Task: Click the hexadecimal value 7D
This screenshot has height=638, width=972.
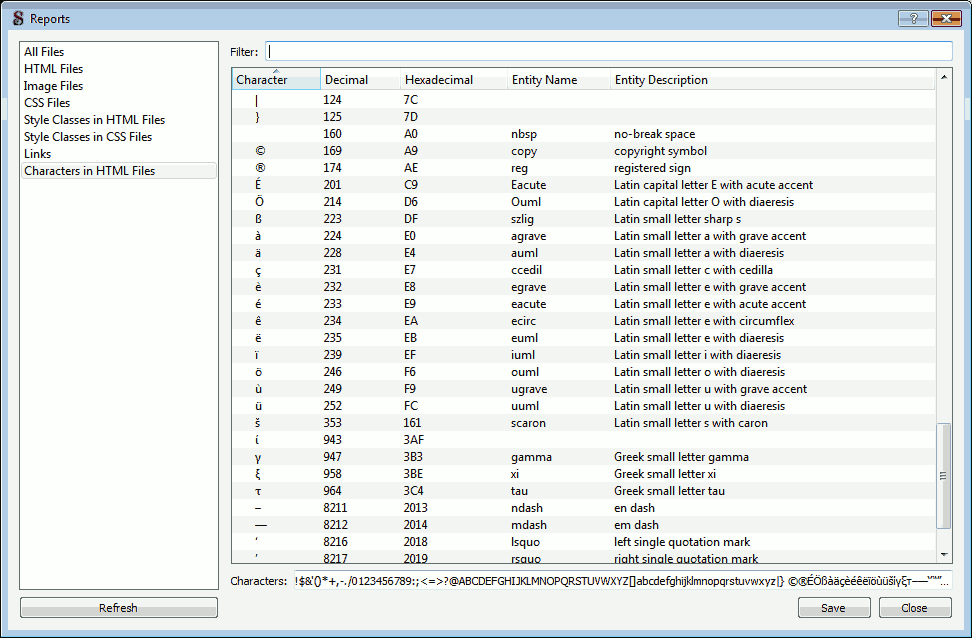Action: (410, 117)
